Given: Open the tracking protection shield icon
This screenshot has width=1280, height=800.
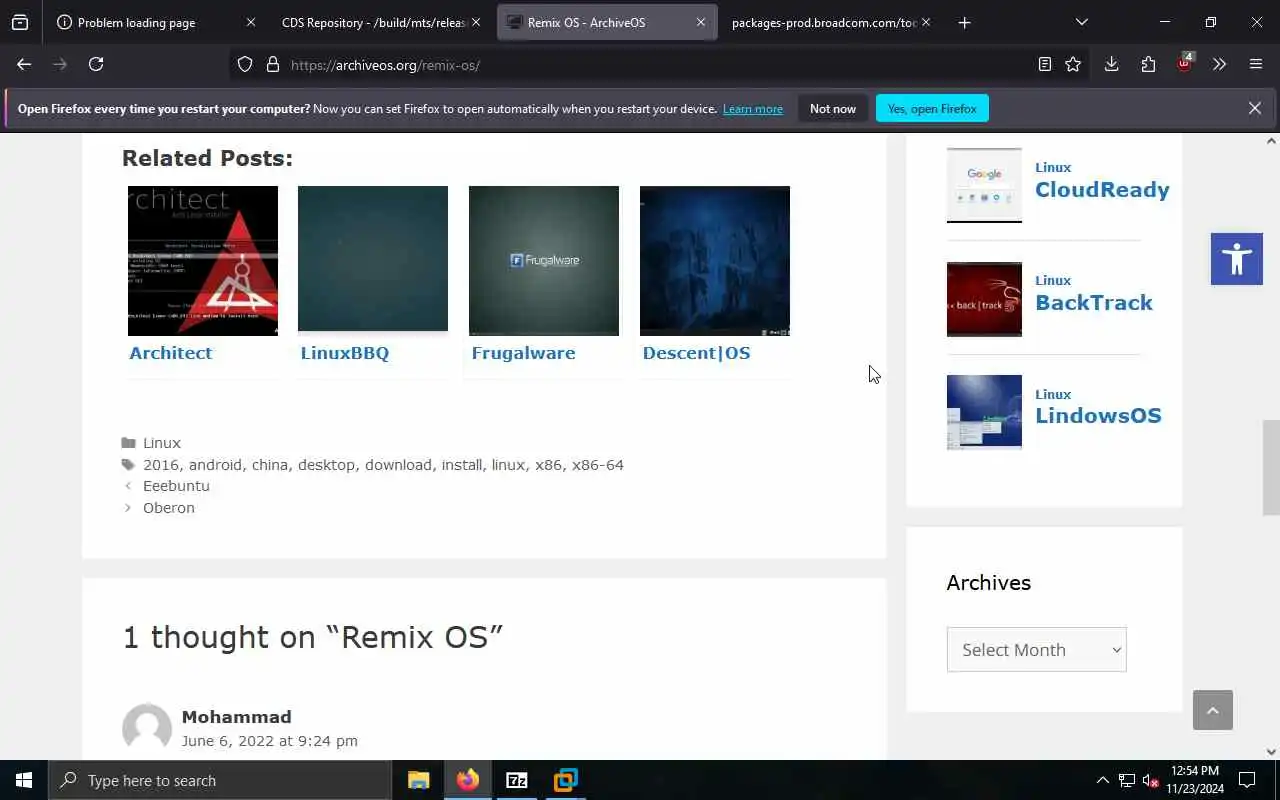Looking at the screenshot, I should click(245, 64).
